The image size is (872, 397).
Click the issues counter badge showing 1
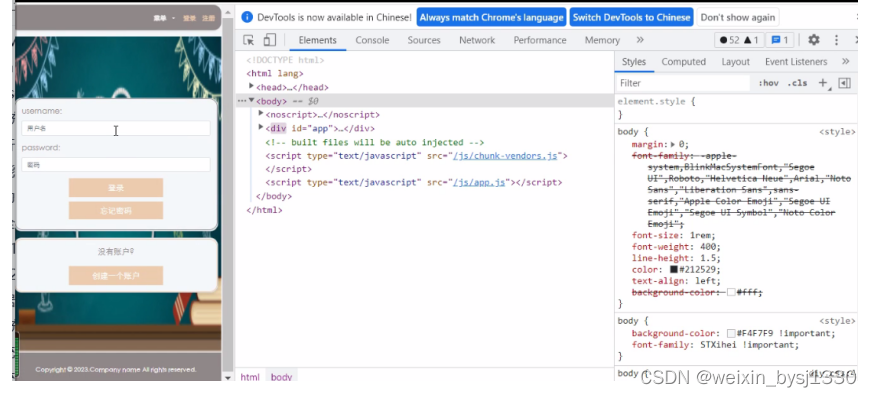(x=780, y=40)
